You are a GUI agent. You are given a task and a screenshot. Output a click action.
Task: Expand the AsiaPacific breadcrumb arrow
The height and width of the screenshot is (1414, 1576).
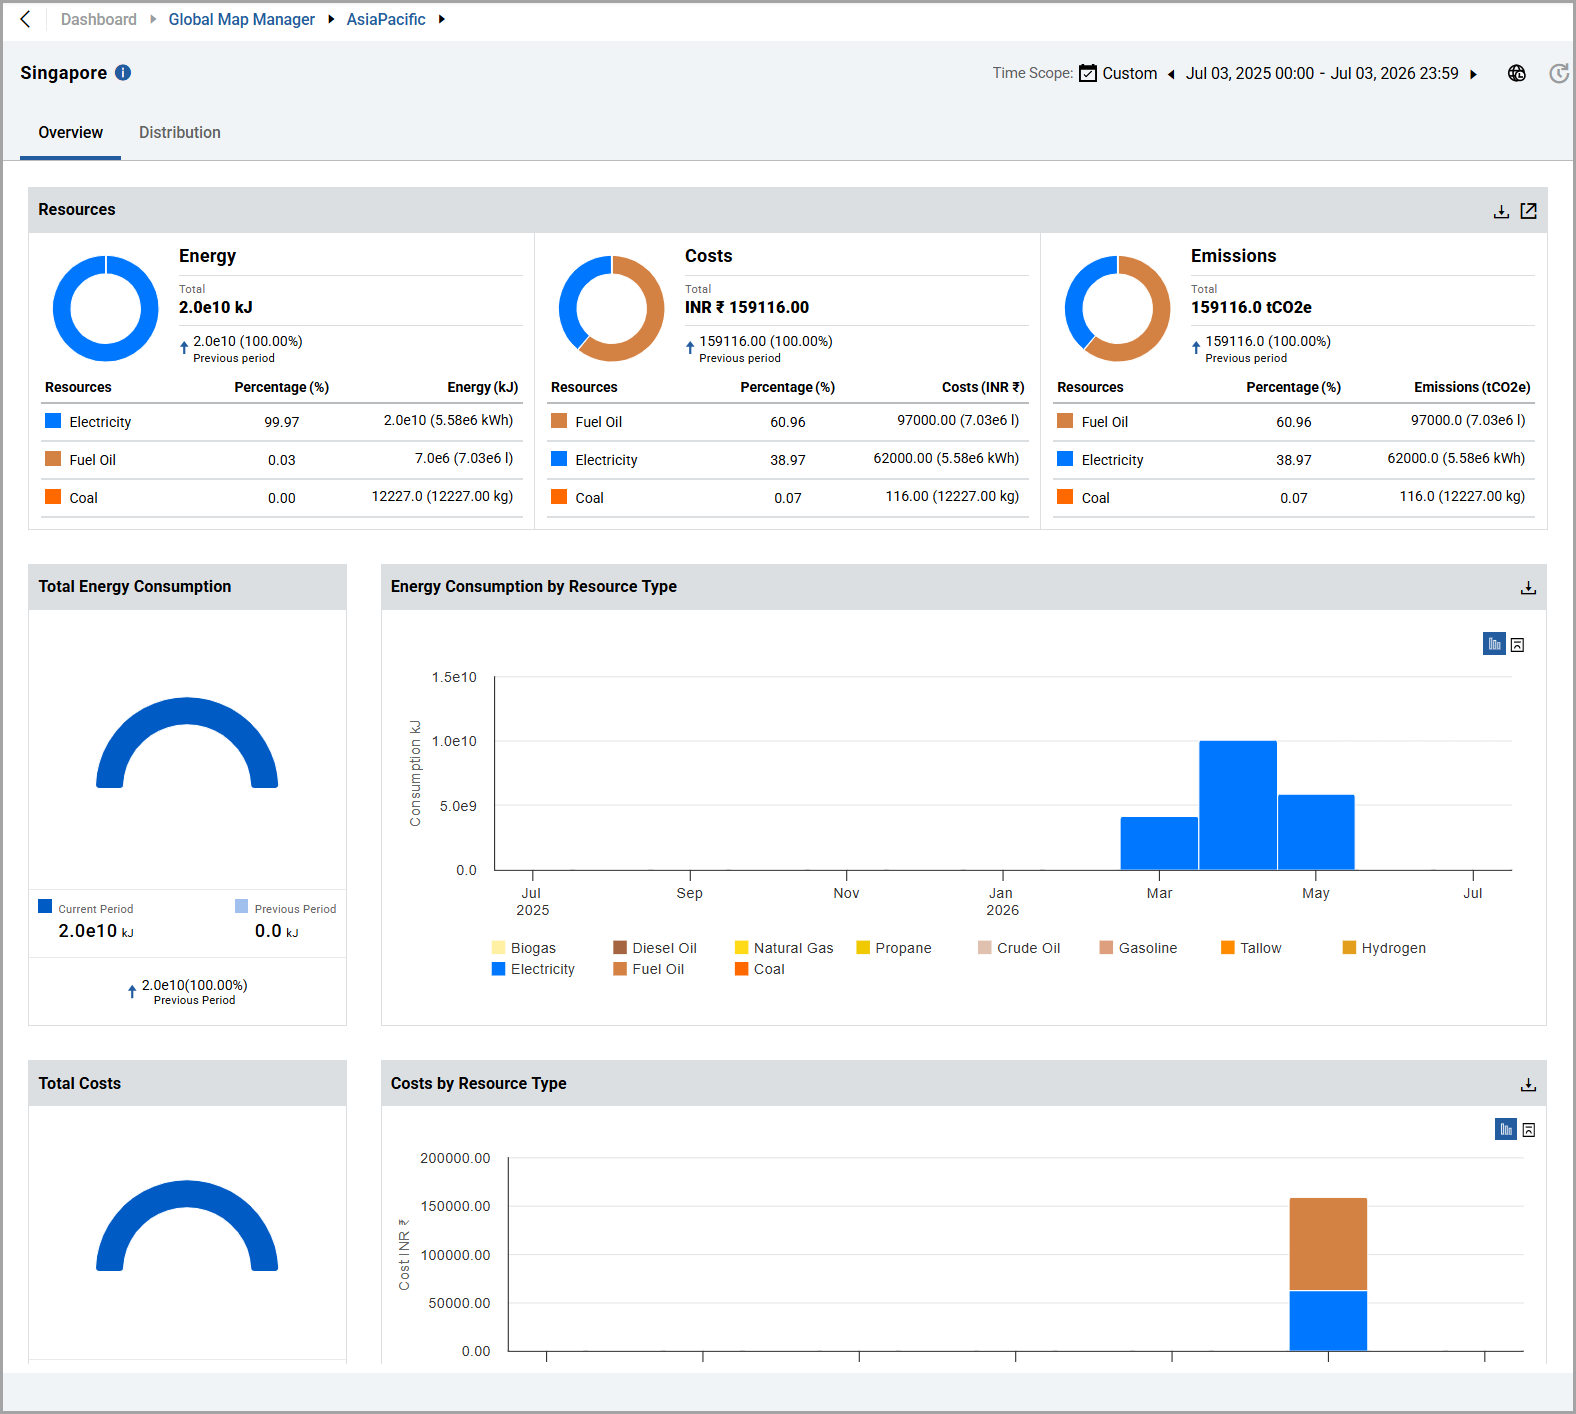tap(441, 19)
